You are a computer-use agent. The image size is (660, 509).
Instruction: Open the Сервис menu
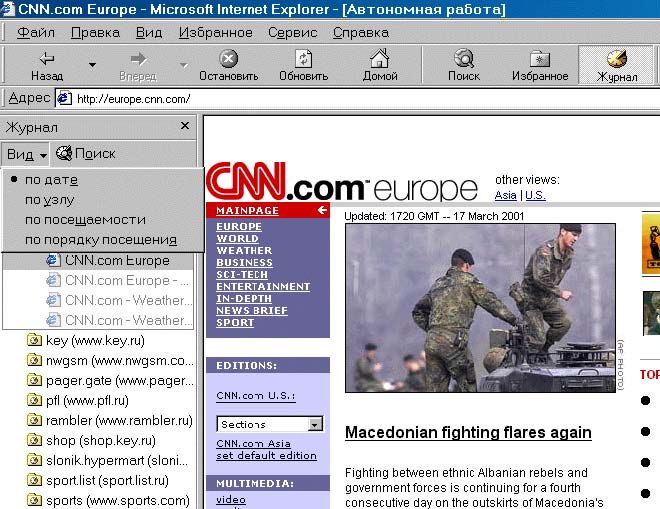tap(293, 32)
